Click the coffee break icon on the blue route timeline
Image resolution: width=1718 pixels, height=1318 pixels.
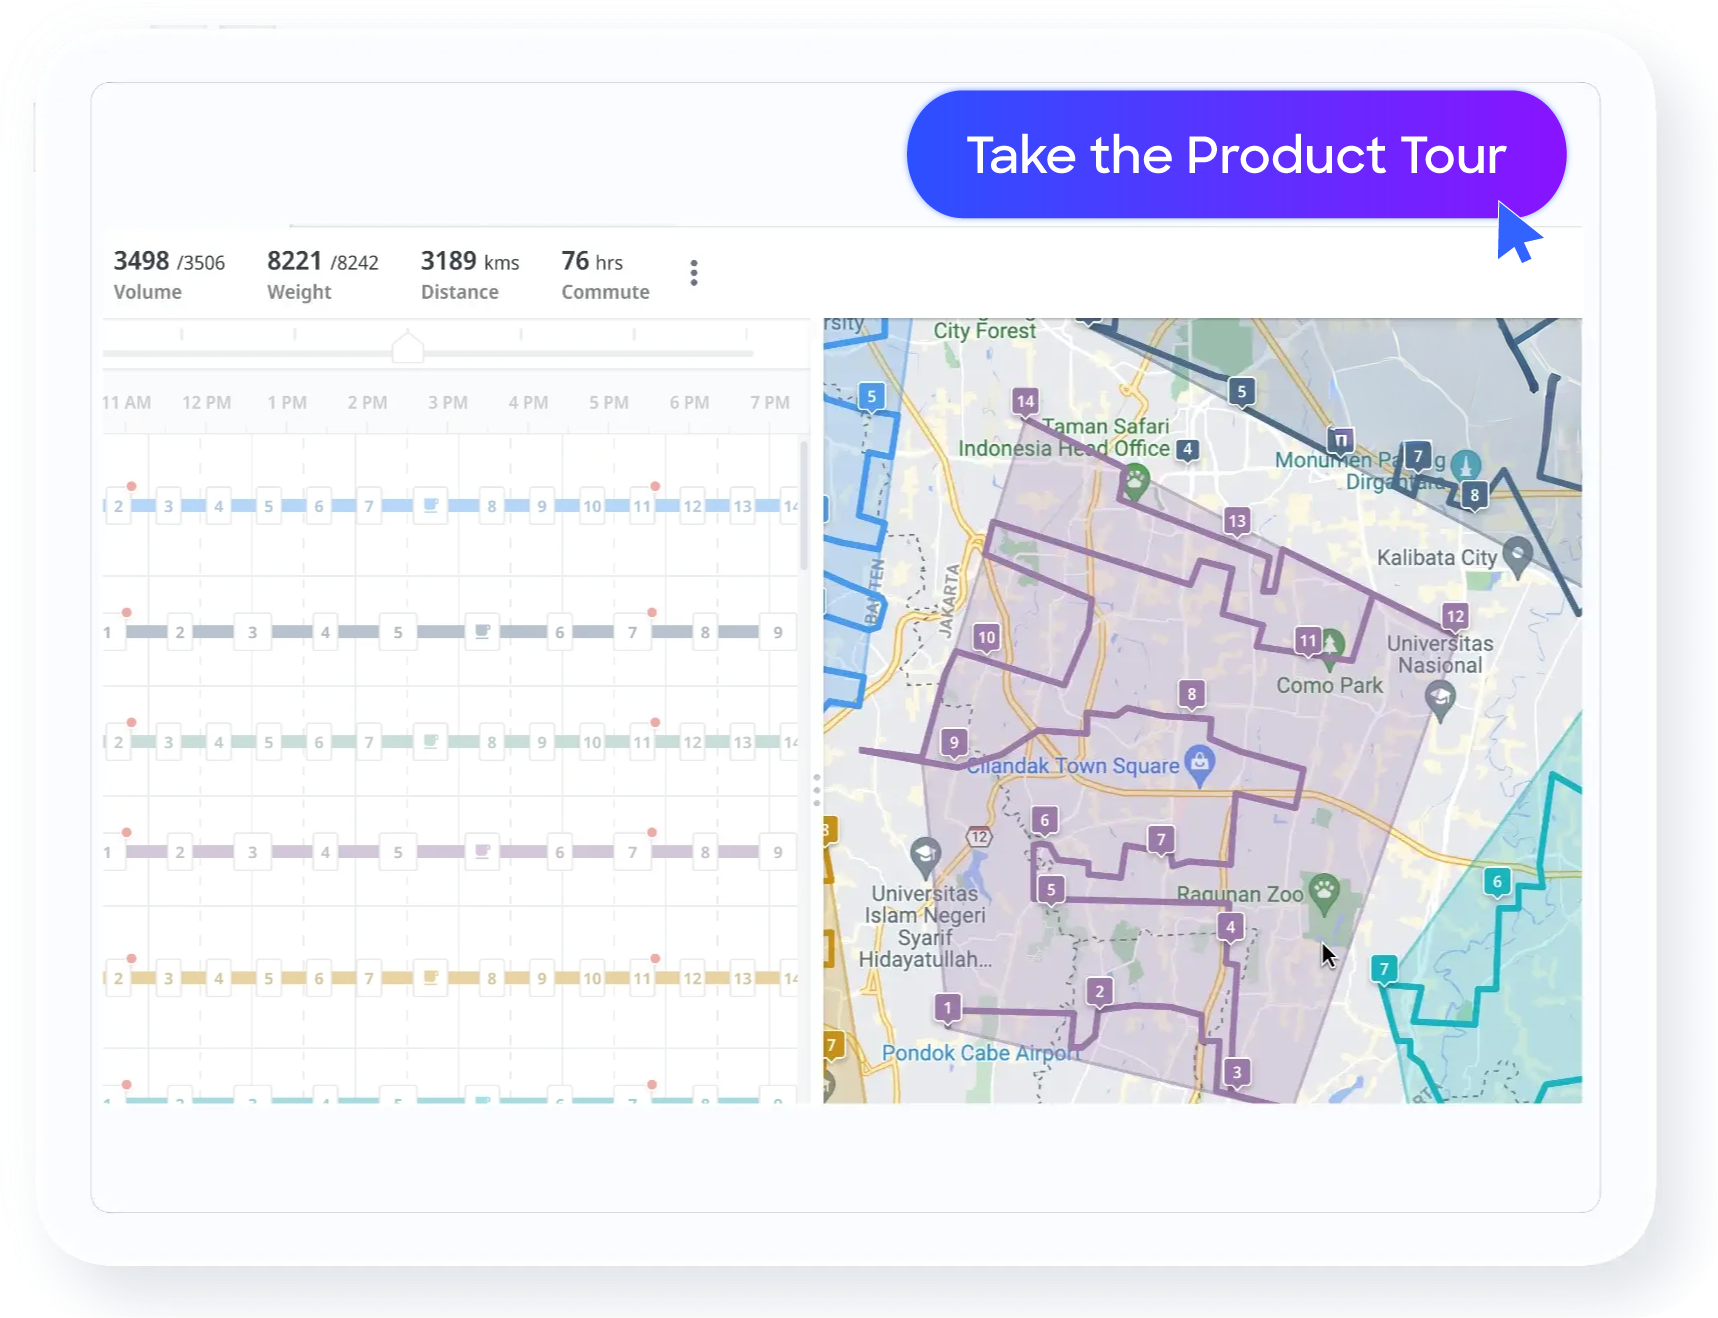point(429,505)
